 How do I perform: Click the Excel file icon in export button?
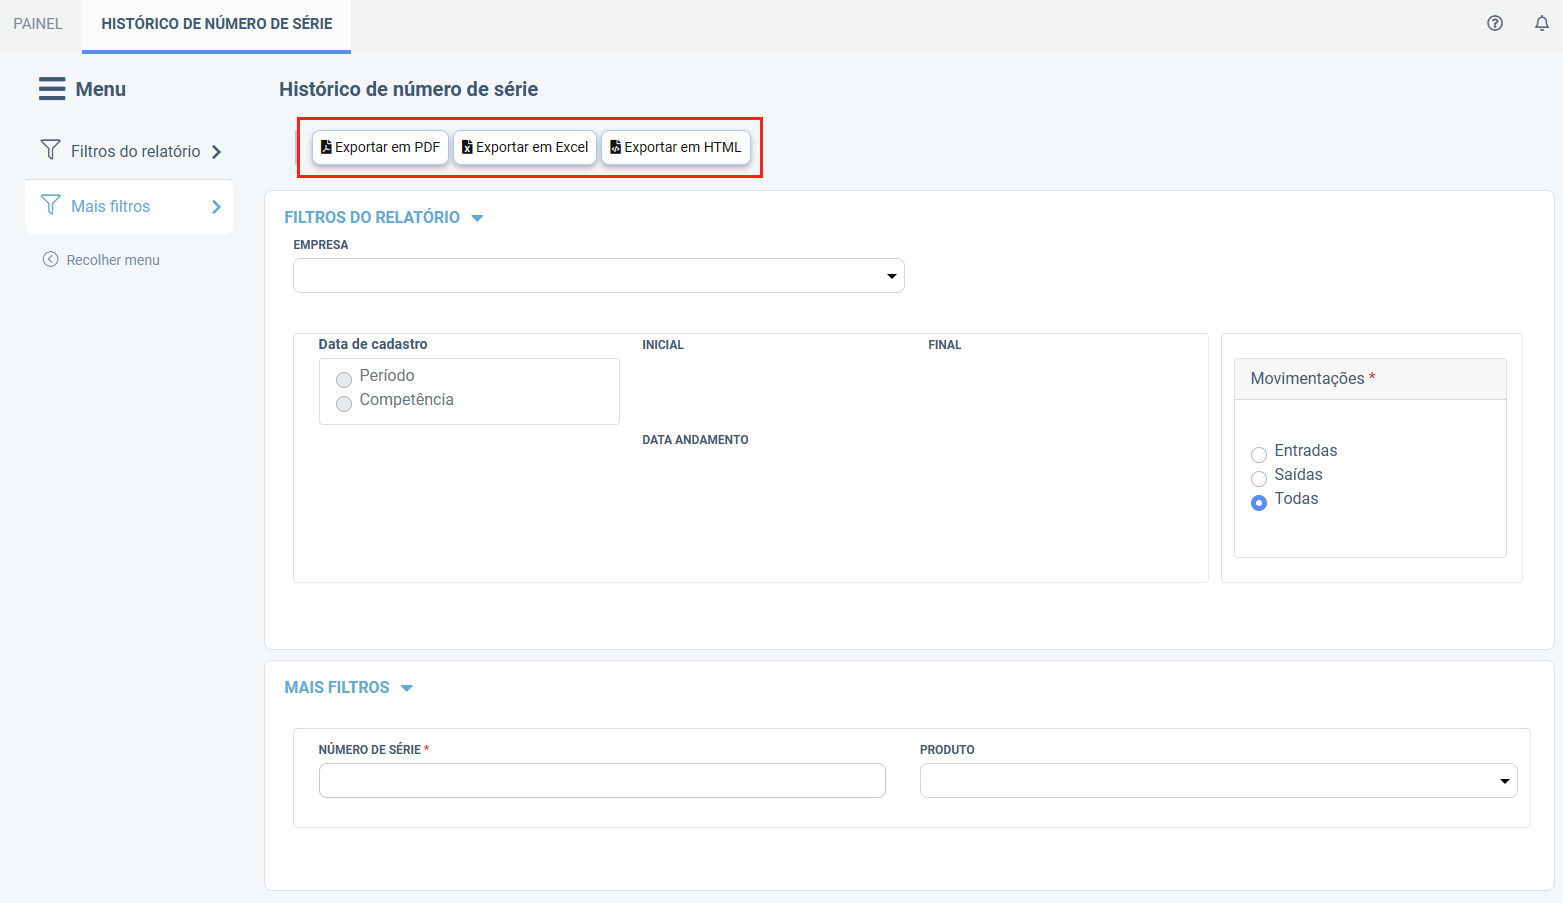point(467,147)
